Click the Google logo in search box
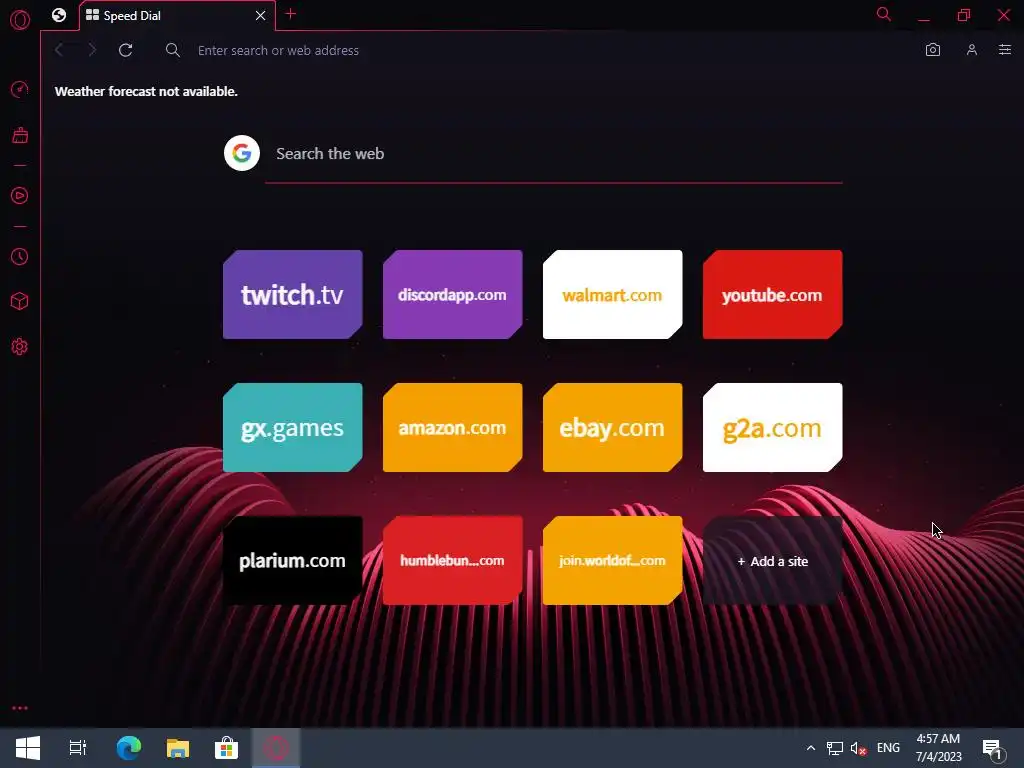 pyautogui.click(x=242, y=153)
